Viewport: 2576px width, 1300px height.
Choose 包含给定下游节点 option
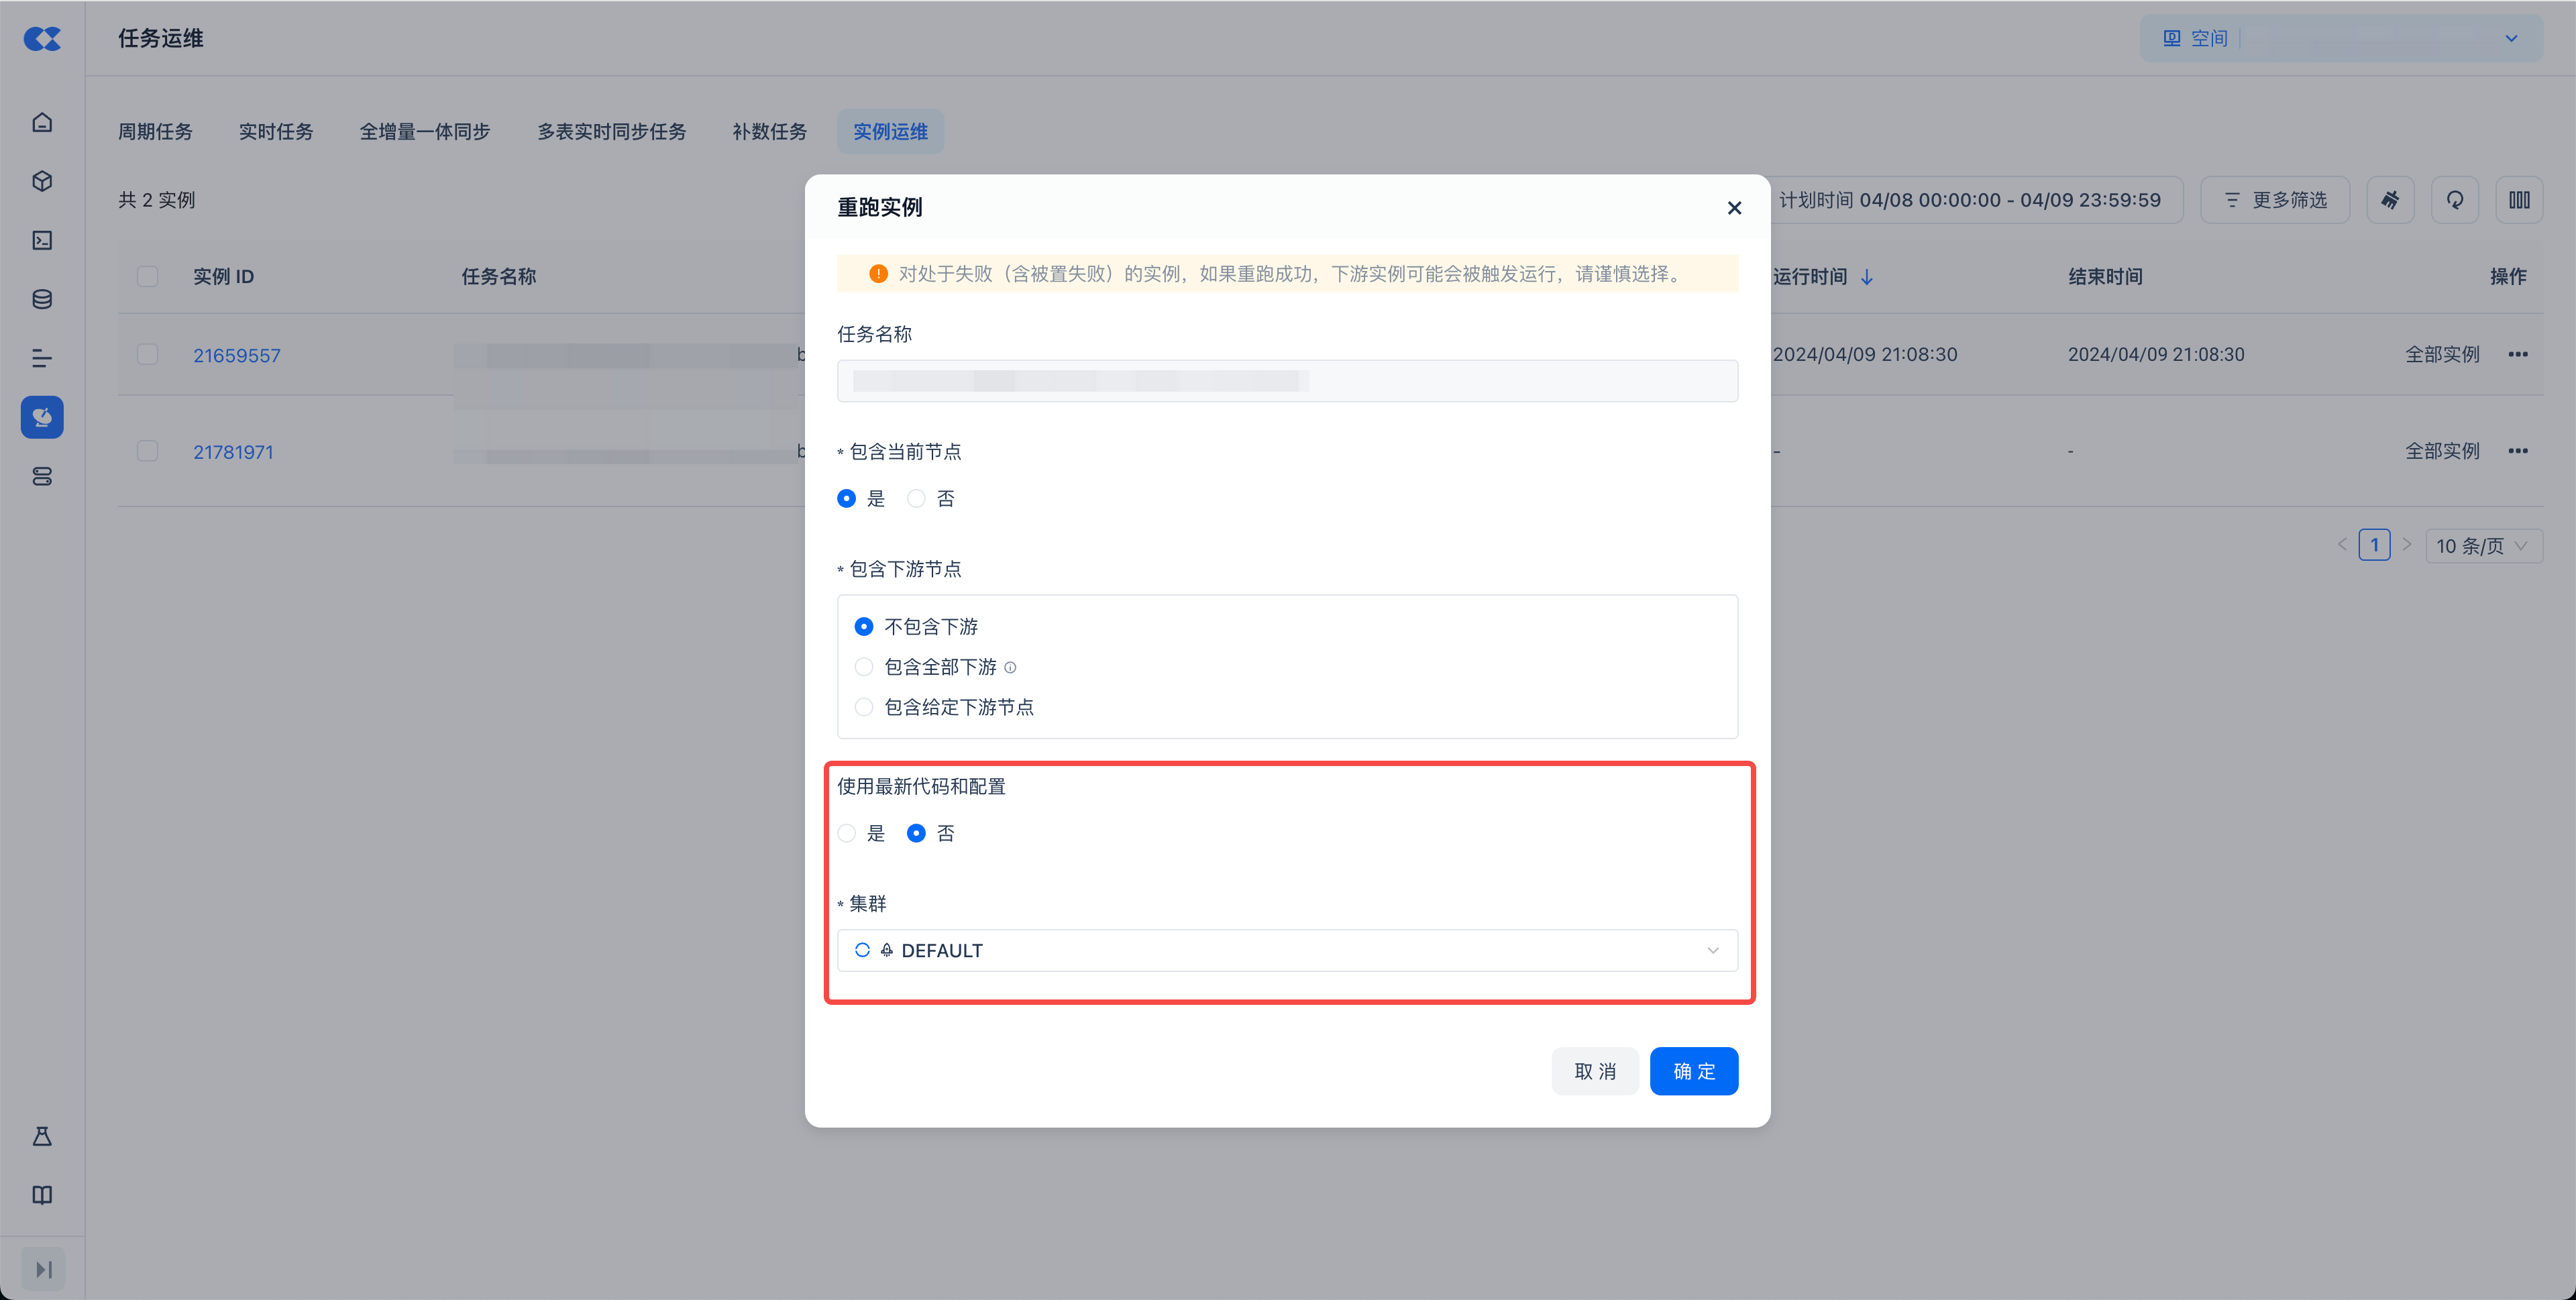864,707
